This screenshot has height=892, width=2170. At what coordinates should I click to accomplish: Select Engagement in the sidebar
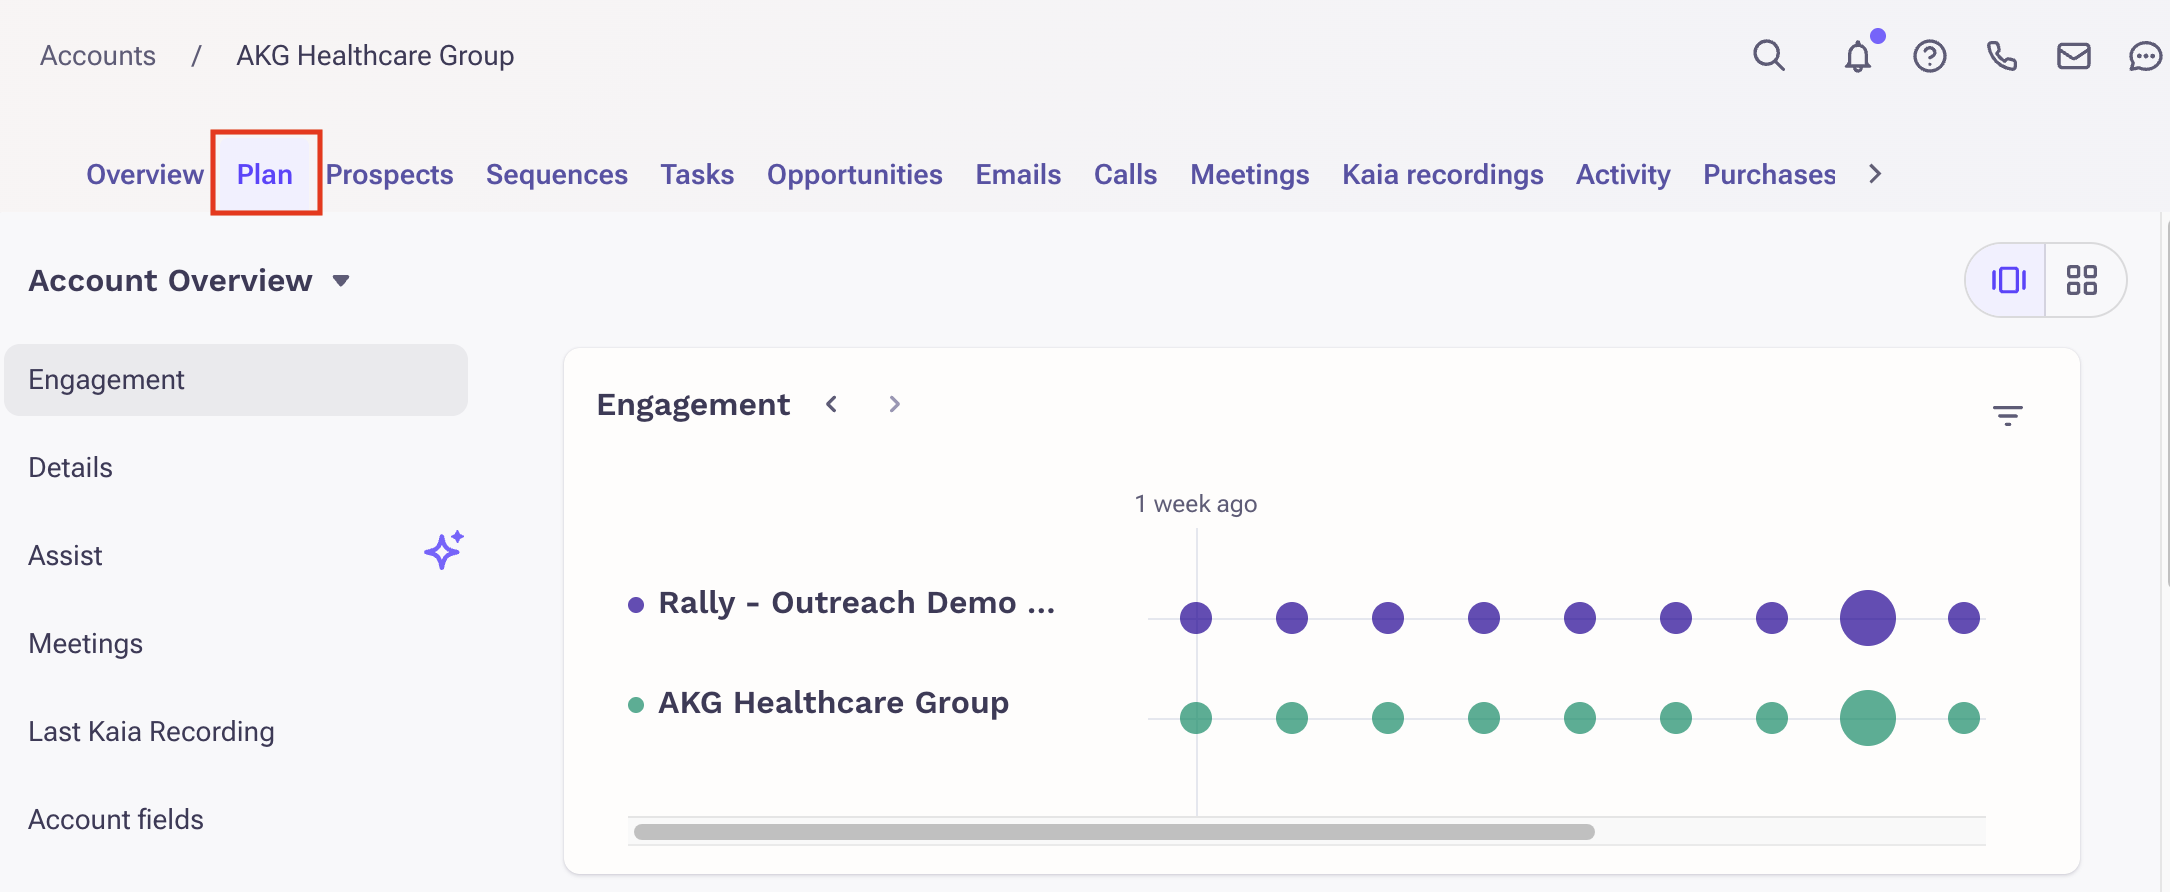point(236,380)
